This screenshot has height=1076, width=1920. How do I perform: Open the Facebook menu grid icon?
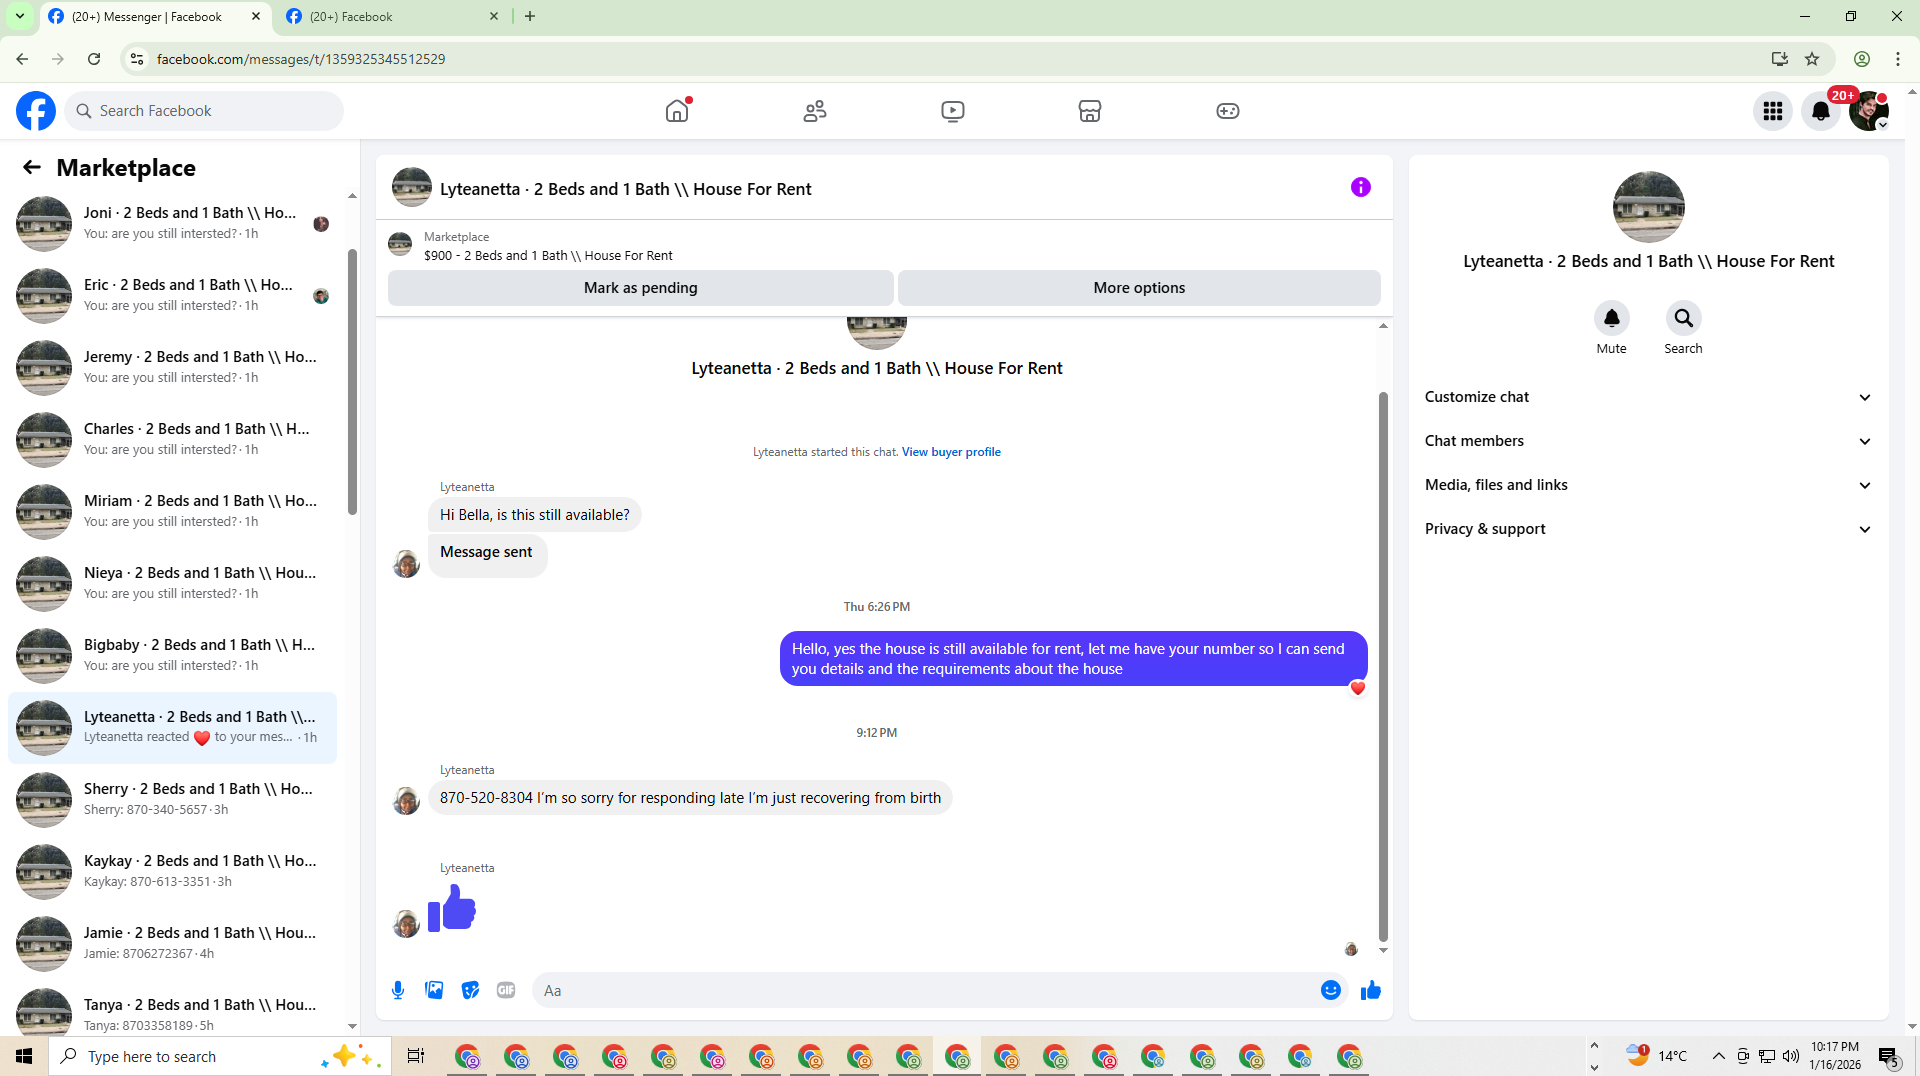(1773, 111)
